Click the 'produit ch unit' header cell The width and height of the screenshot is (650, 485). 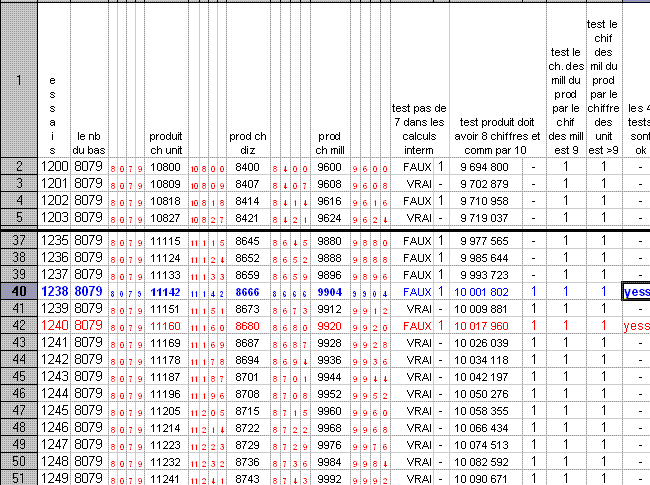point(165,142)
